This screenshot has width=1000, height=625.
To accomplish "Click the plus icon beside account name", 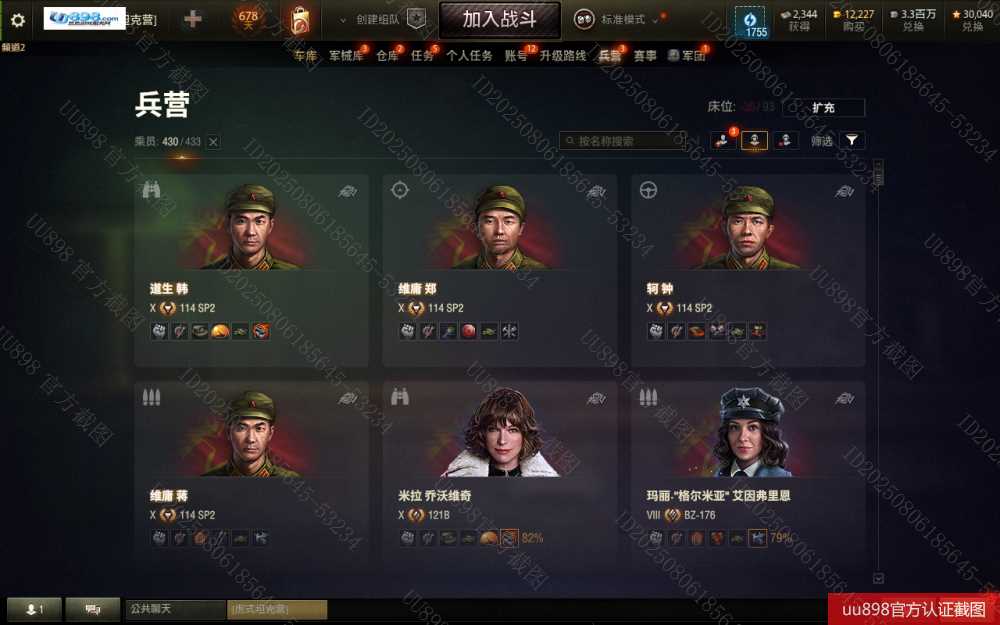I will (x=193, y=19).
